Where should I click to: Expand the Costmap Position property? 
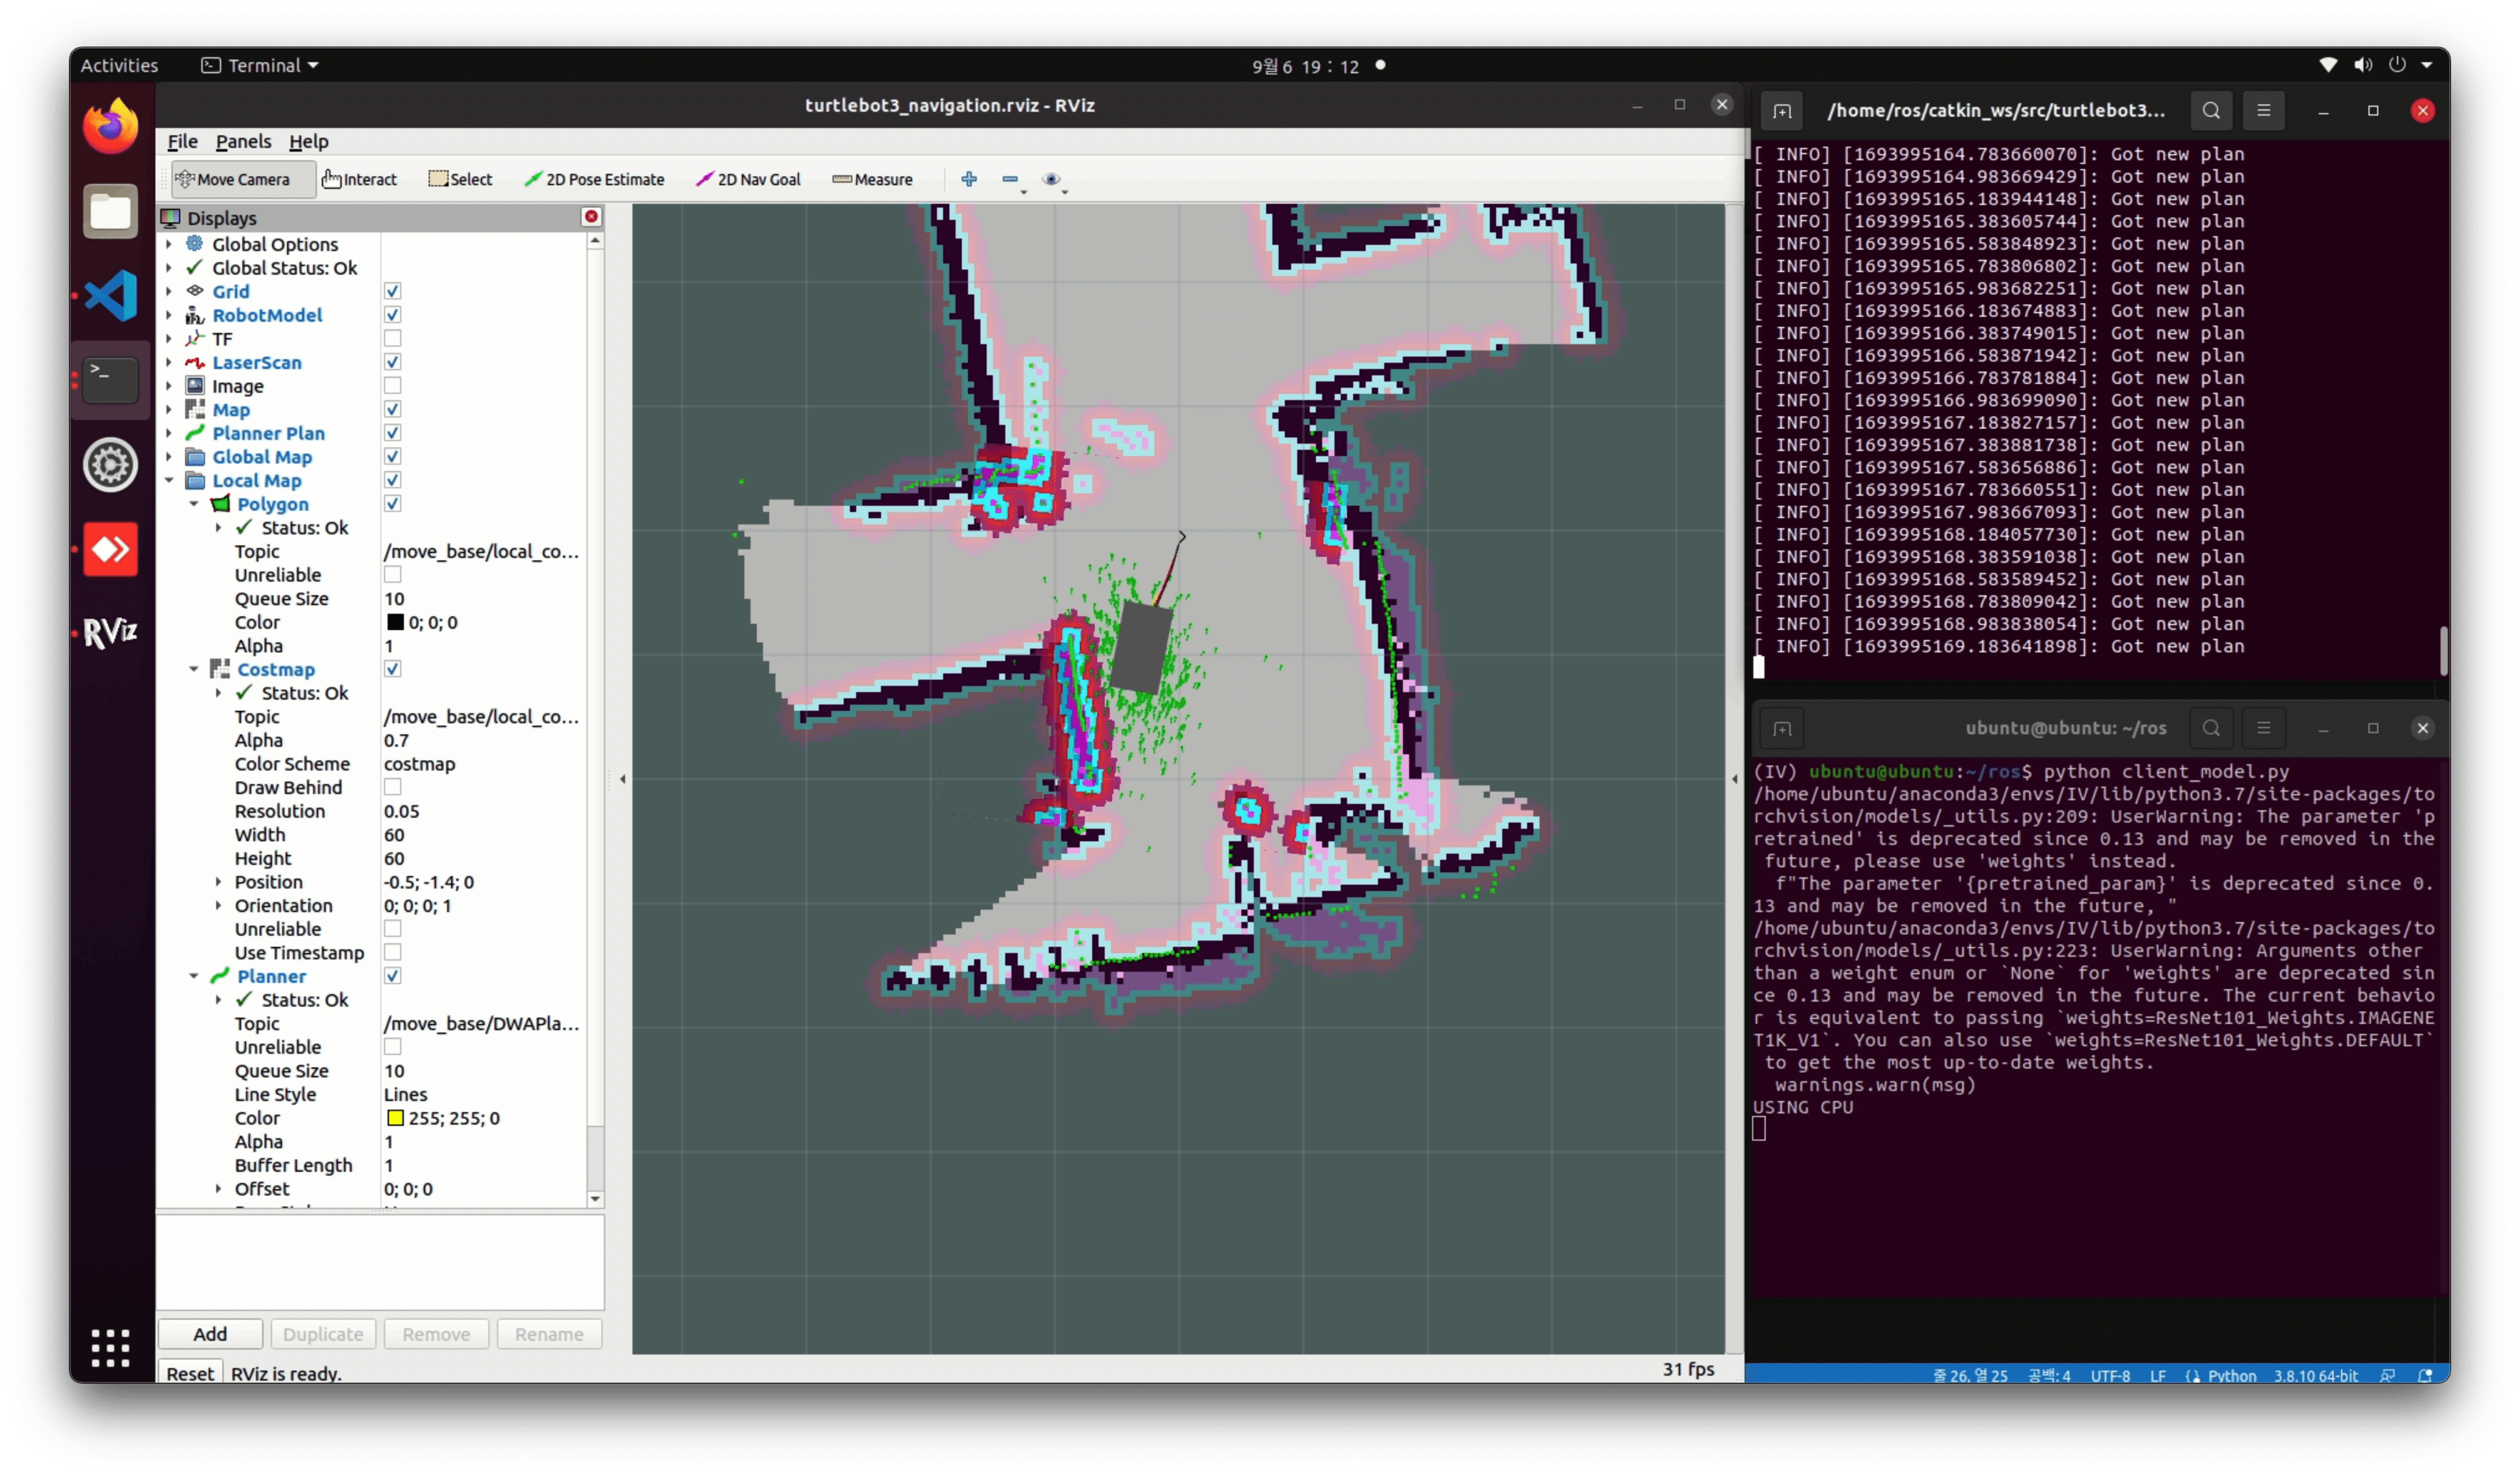pyautogui.click(x=218, y=882)
